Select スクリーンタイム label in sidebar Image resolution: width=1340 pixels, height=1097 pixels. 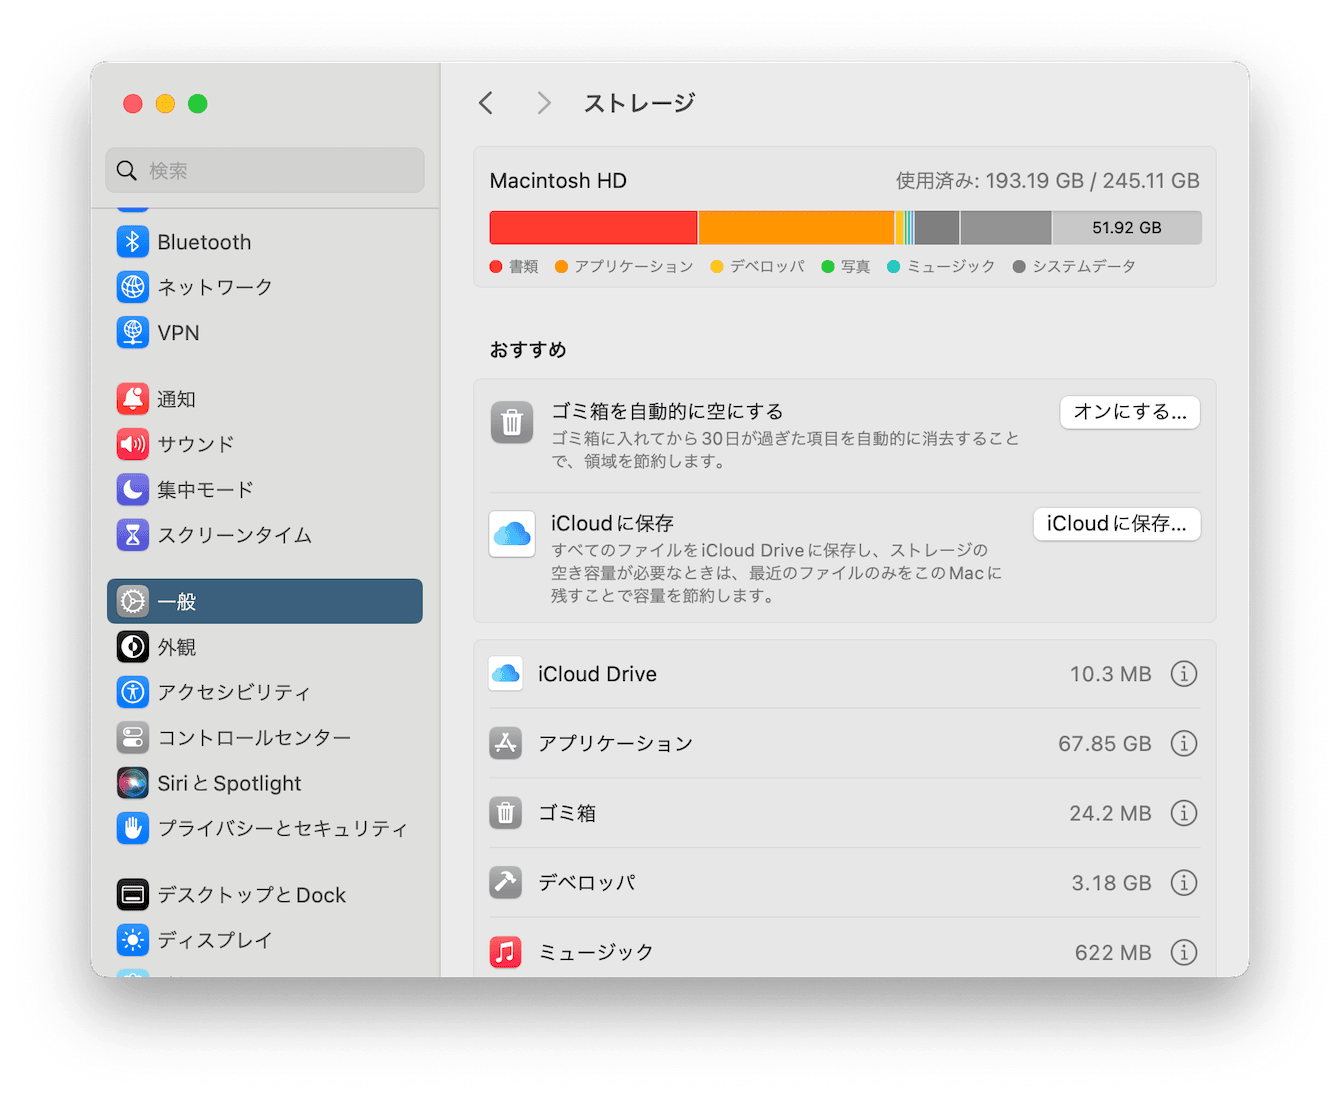click(235, 535)
